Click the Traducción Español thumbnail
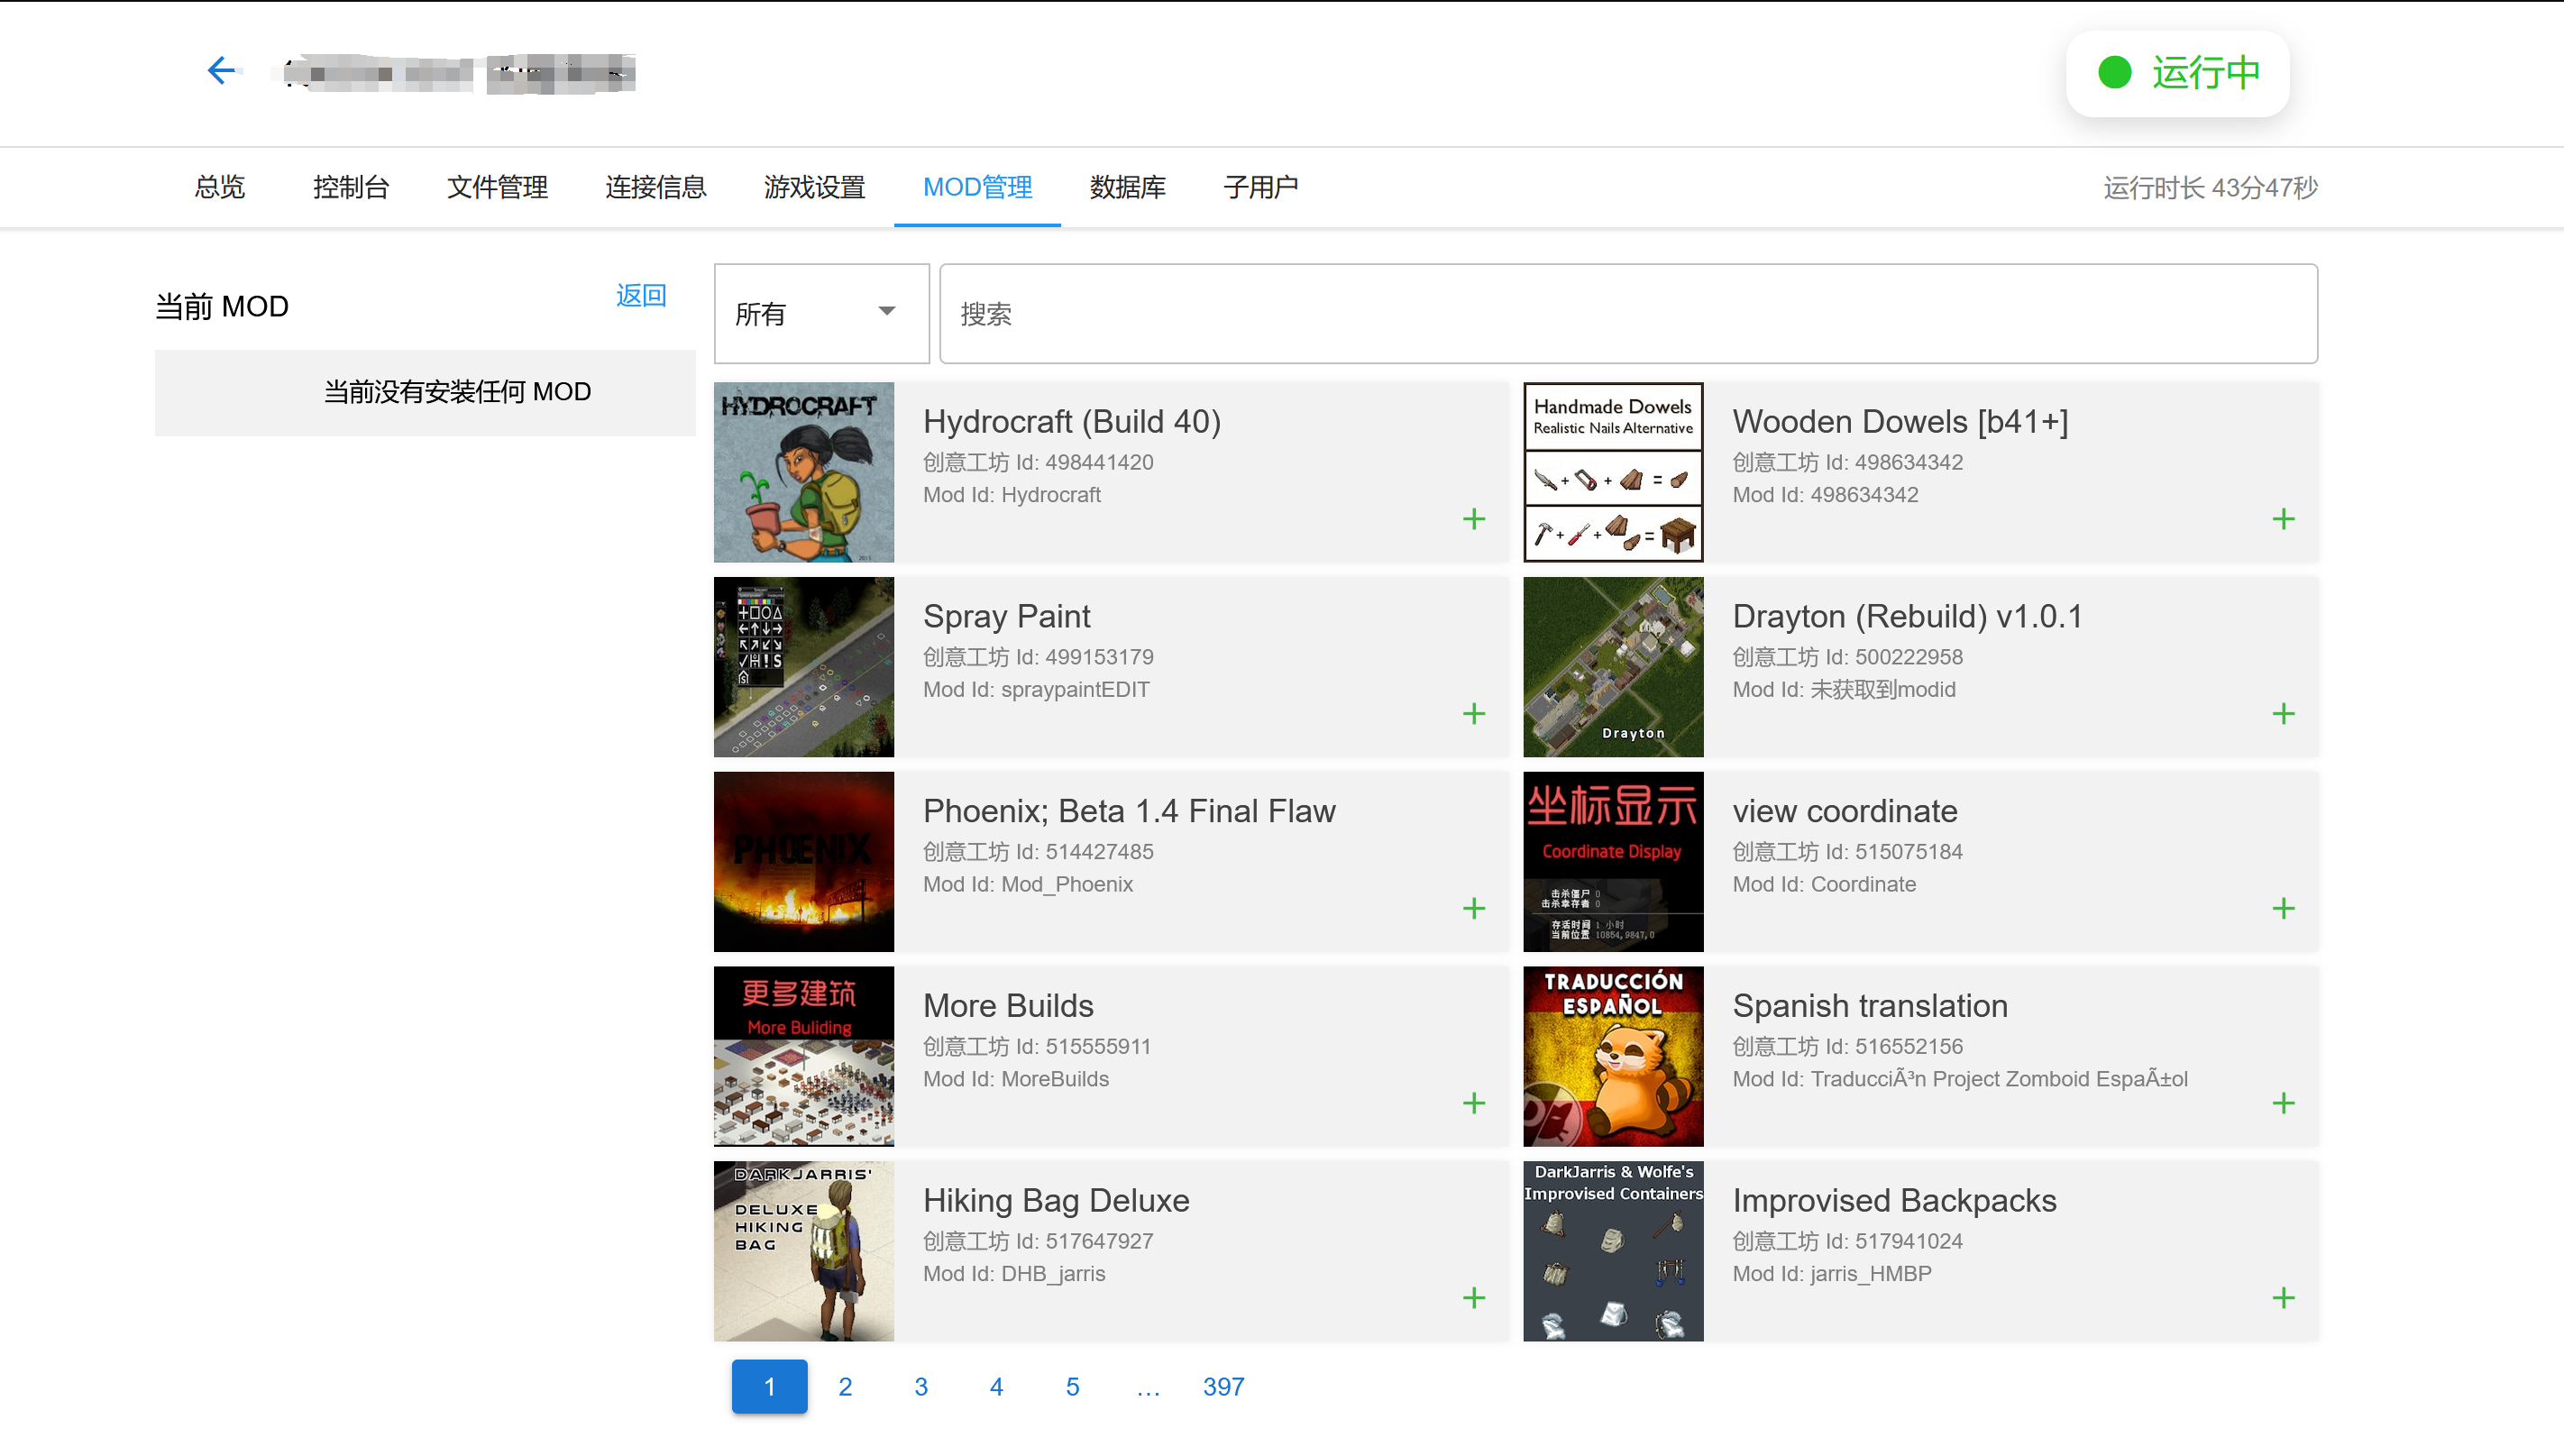Viewport: 2564px width, 1456px height. tap(1613, 1056)
